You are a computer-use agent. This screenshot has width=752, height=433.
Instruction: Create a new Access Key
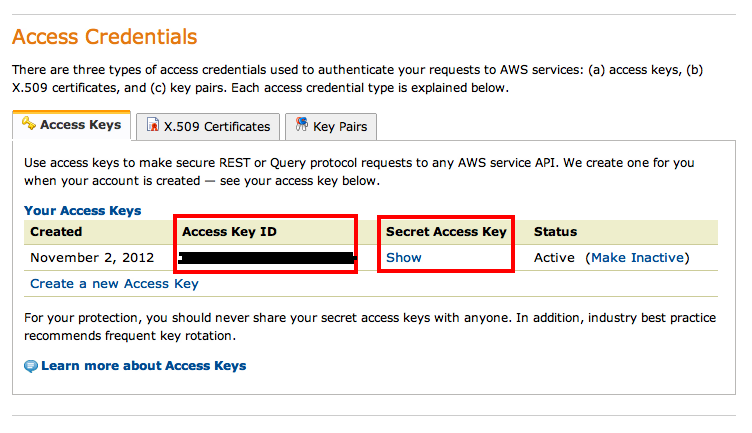(x=114, y=284)
